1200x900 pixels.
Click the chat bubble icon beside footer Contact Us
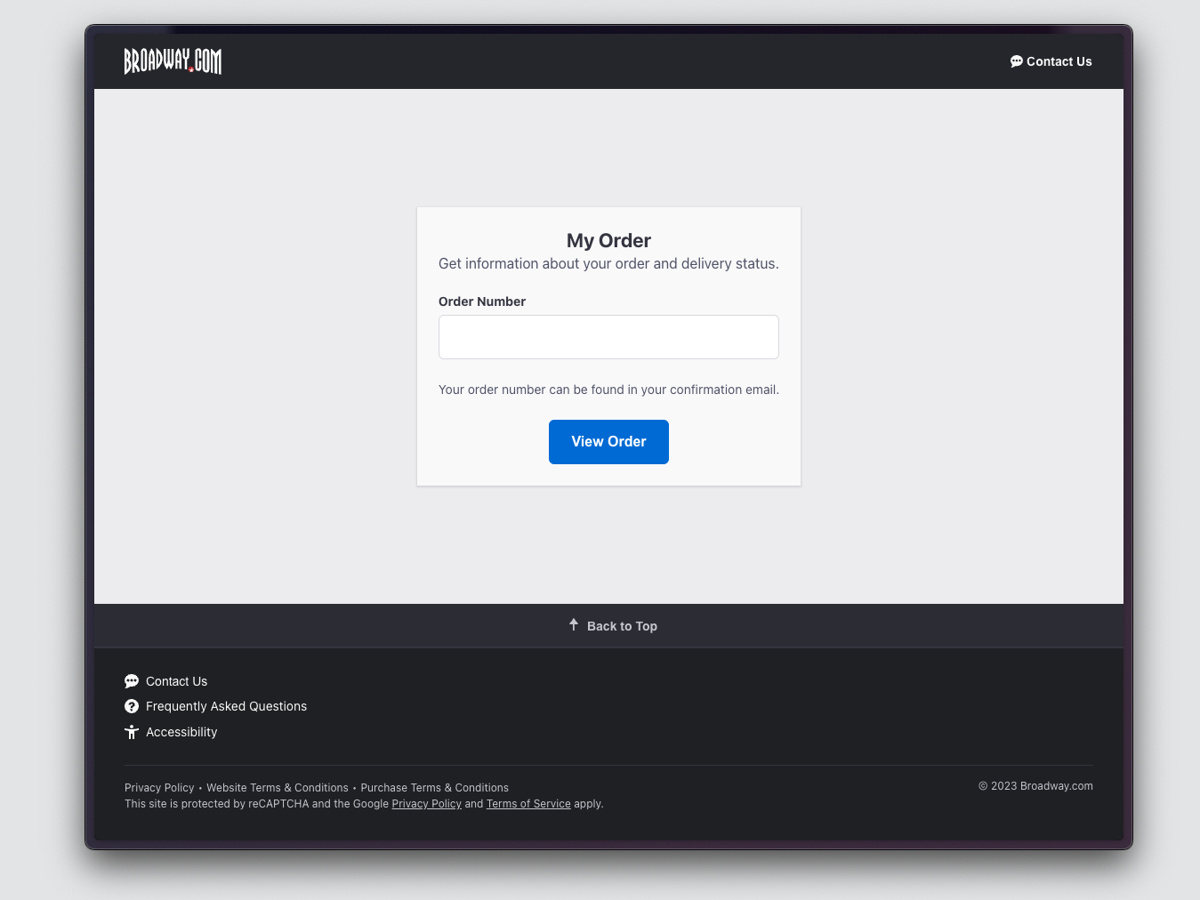pos(131,681)
